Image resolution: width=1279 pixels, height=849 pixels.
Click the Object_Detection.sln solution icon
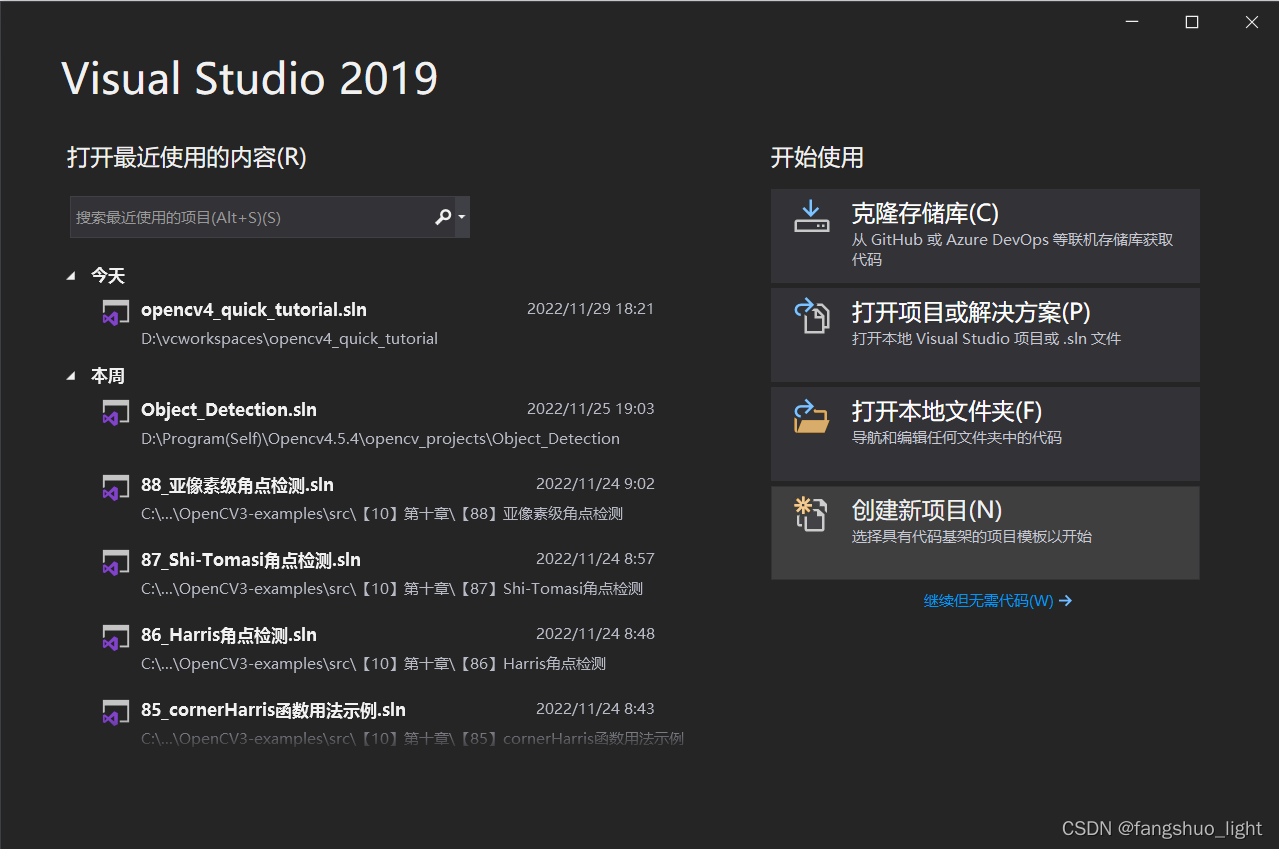point(116,412)
